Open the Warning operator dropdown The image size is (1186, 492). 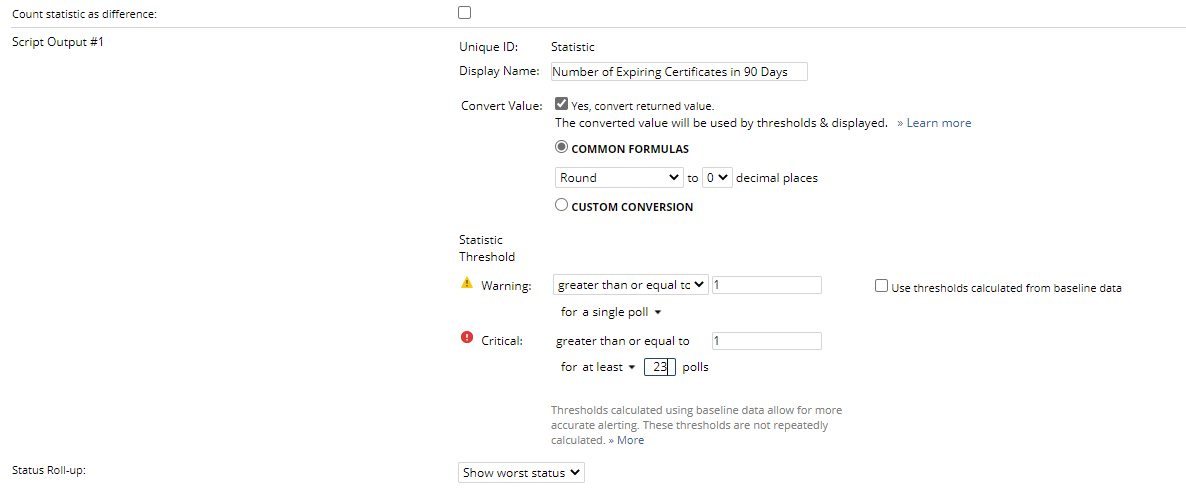pyautogui.click(x=630, y=284)
